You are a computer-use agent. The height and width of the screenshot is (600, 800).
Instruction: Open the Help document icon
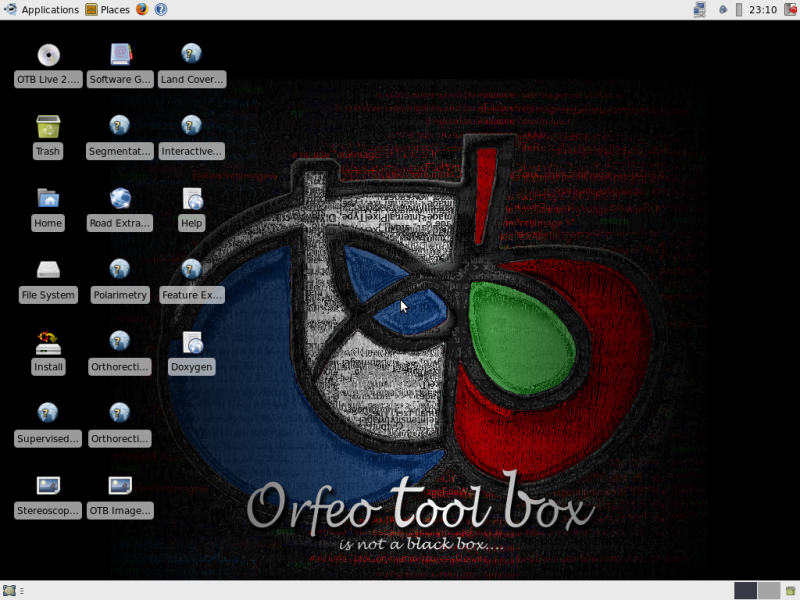coord(192,199)
